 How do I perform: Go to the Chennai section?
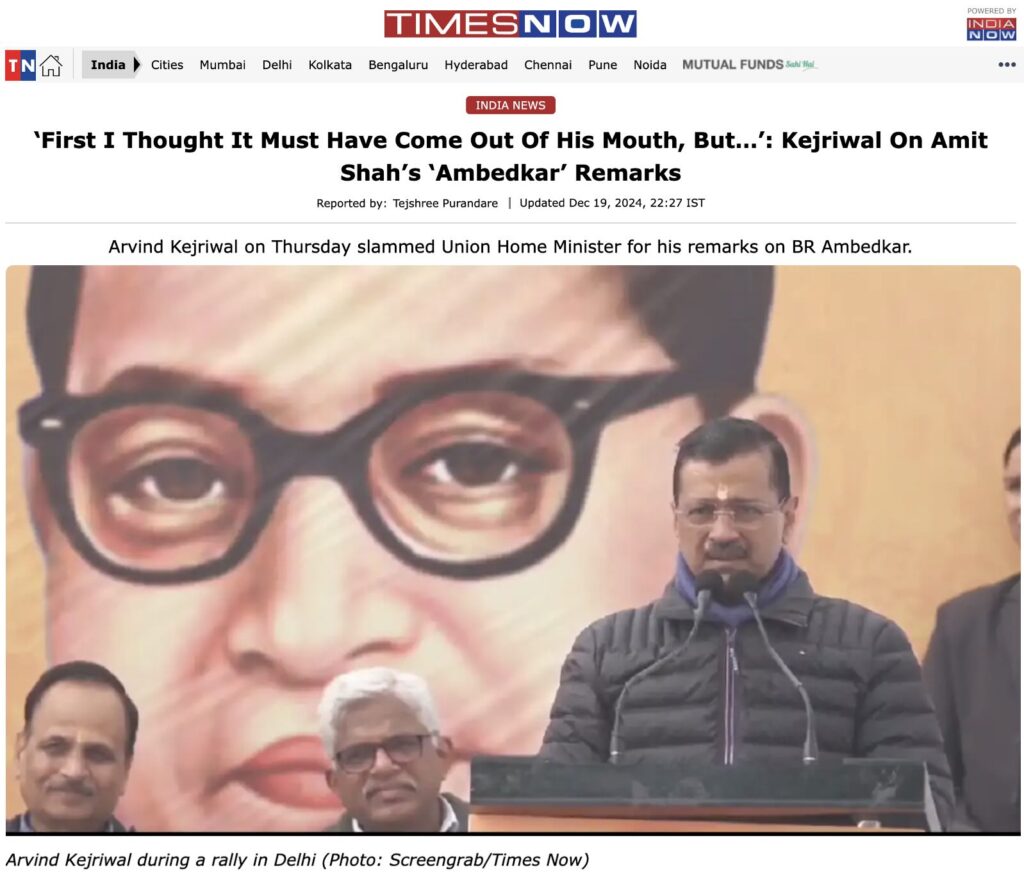[x=548, y=65]
